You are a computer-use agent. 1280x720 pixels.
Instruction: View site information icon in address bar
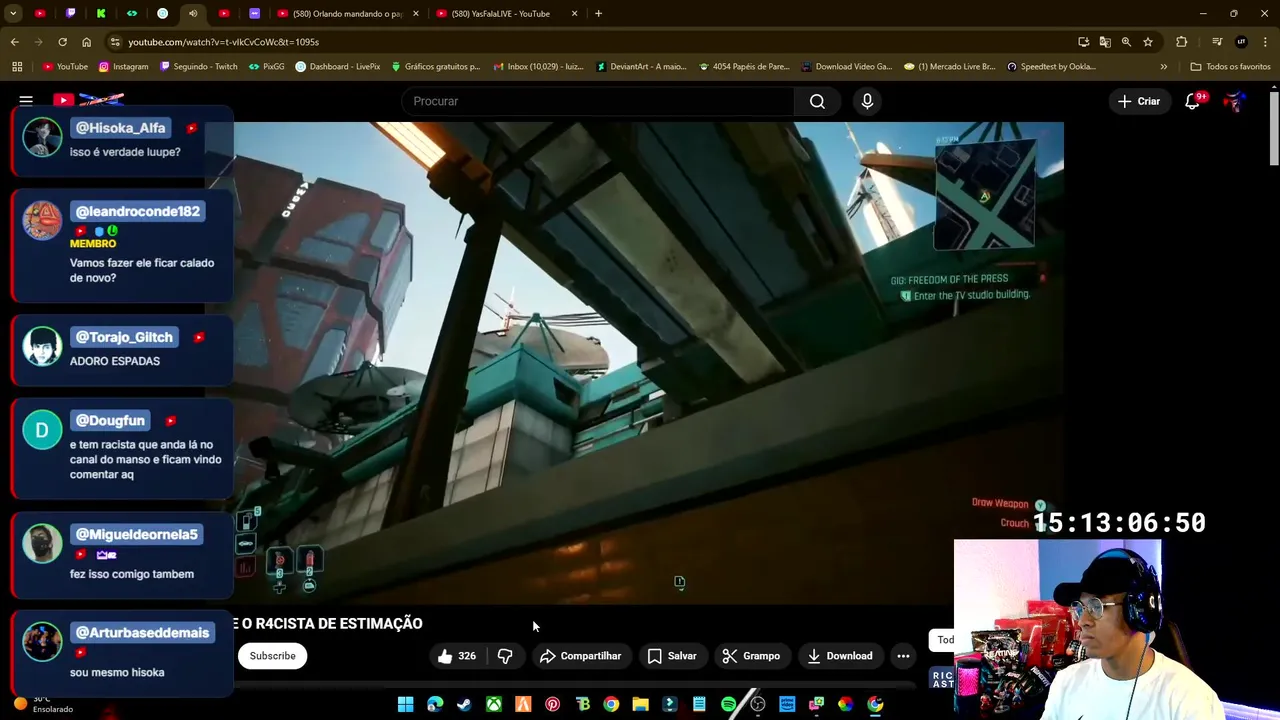coord(115,42)
